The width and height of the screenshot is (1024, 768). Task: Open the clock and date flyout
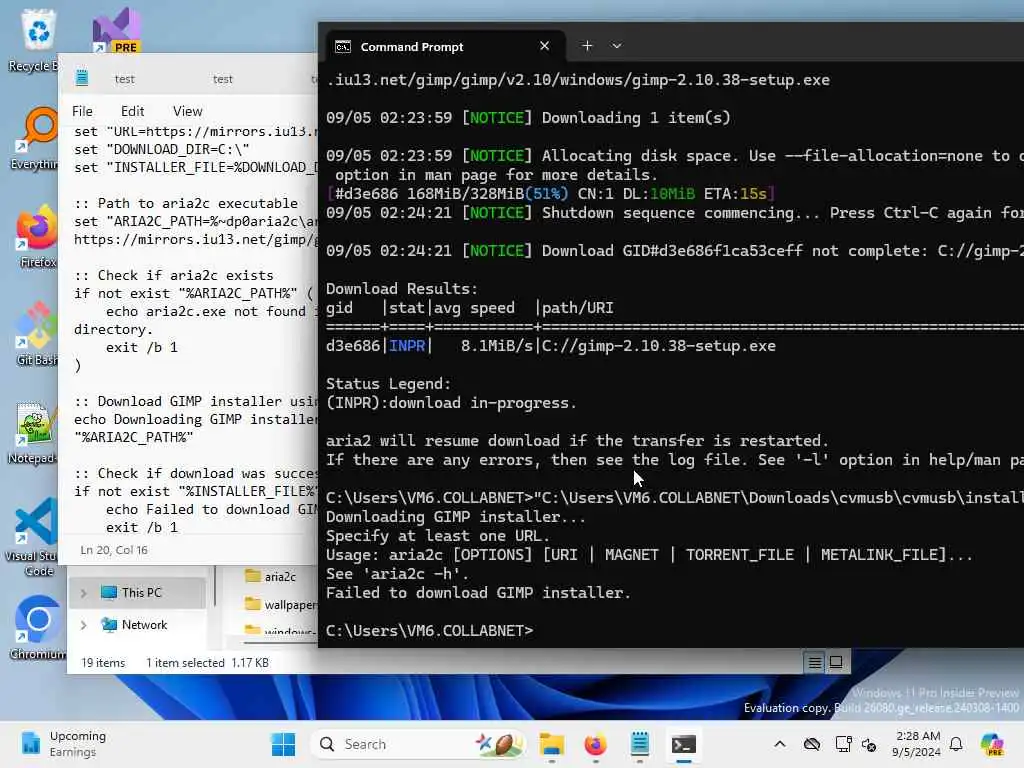click(x=917, y=744)
